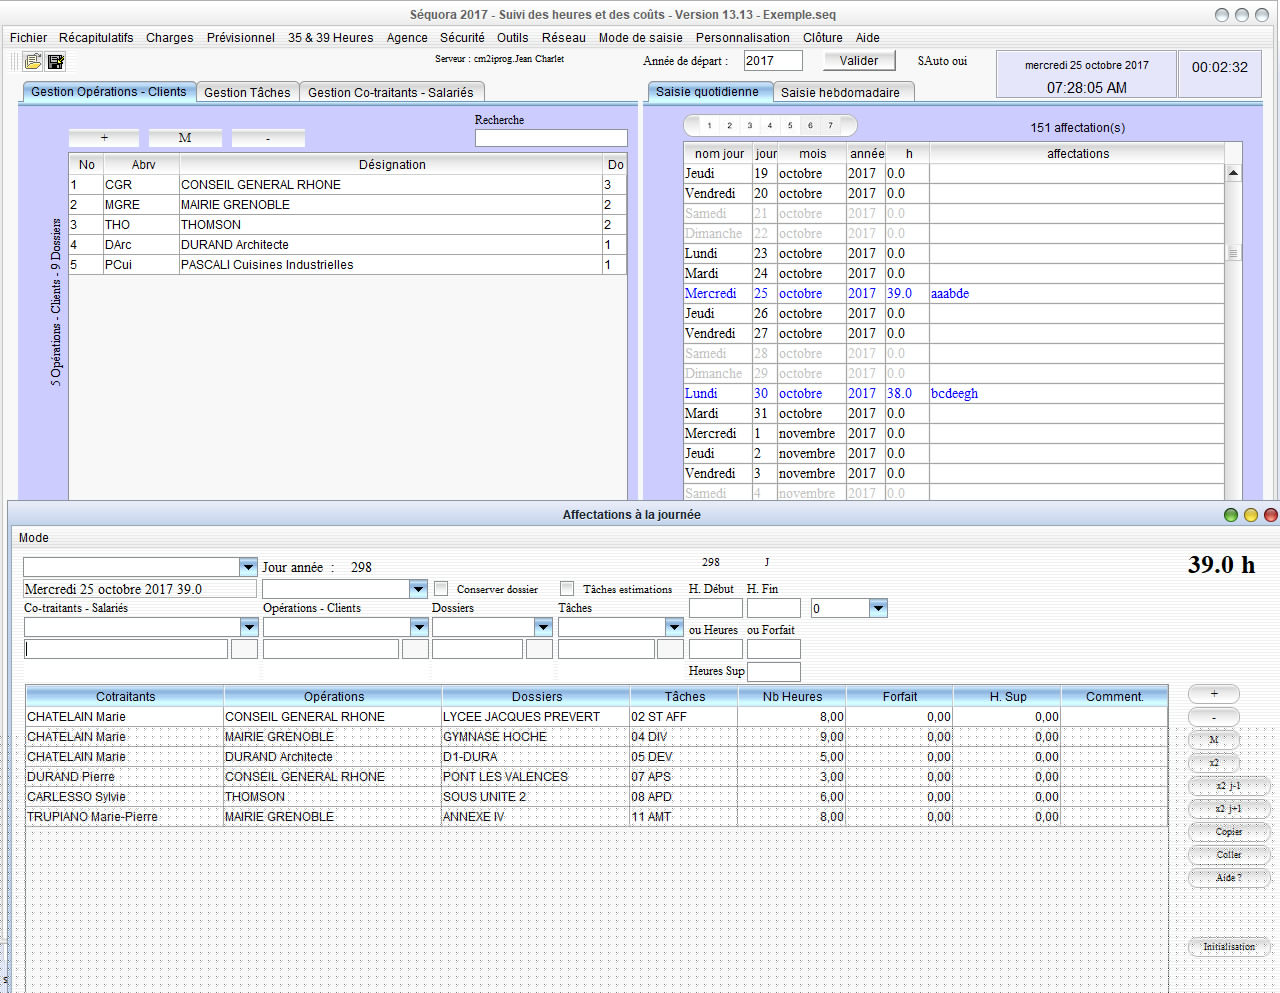Click the yellow button on Affectations window
1280x993 pixels.
point(1250,515)
